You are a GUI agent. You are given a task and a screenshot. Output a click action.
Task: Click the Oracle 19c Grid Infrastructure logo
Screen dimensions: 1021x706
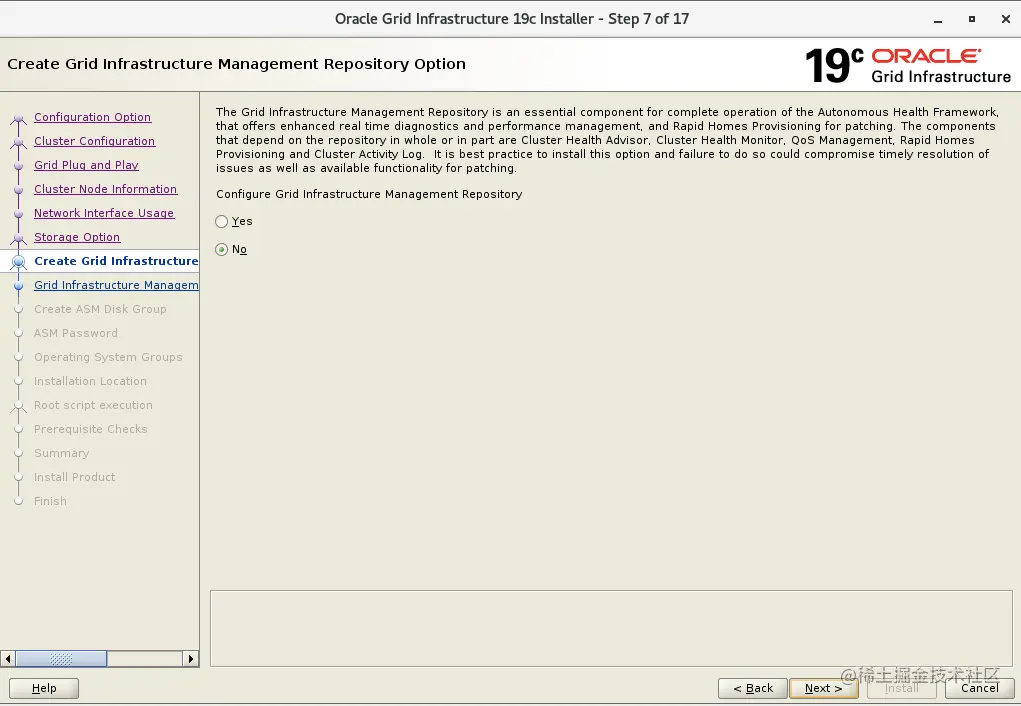pos(908,65)
